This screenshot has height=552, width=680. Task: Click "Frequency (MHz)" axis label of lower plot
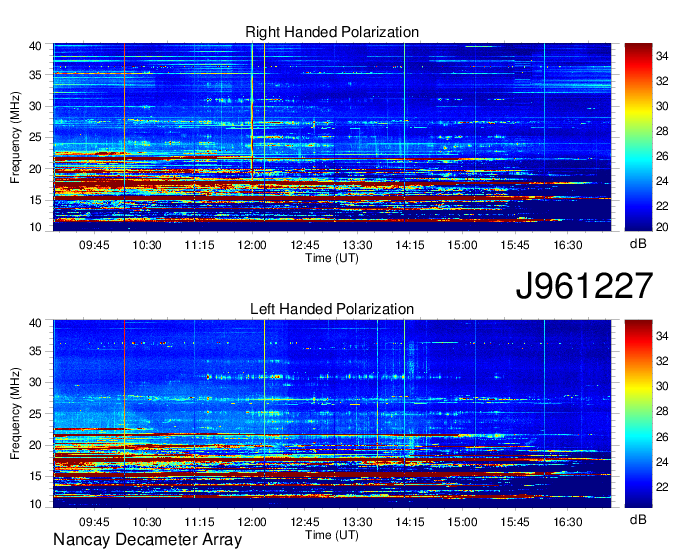coord(15,414)
